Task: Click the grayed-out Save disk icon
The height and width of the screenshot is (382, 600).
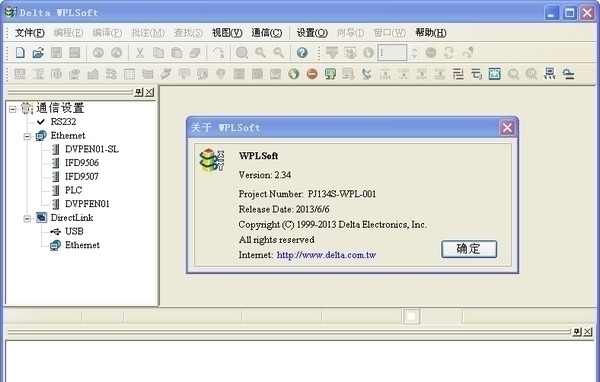Action: (56, 52)
